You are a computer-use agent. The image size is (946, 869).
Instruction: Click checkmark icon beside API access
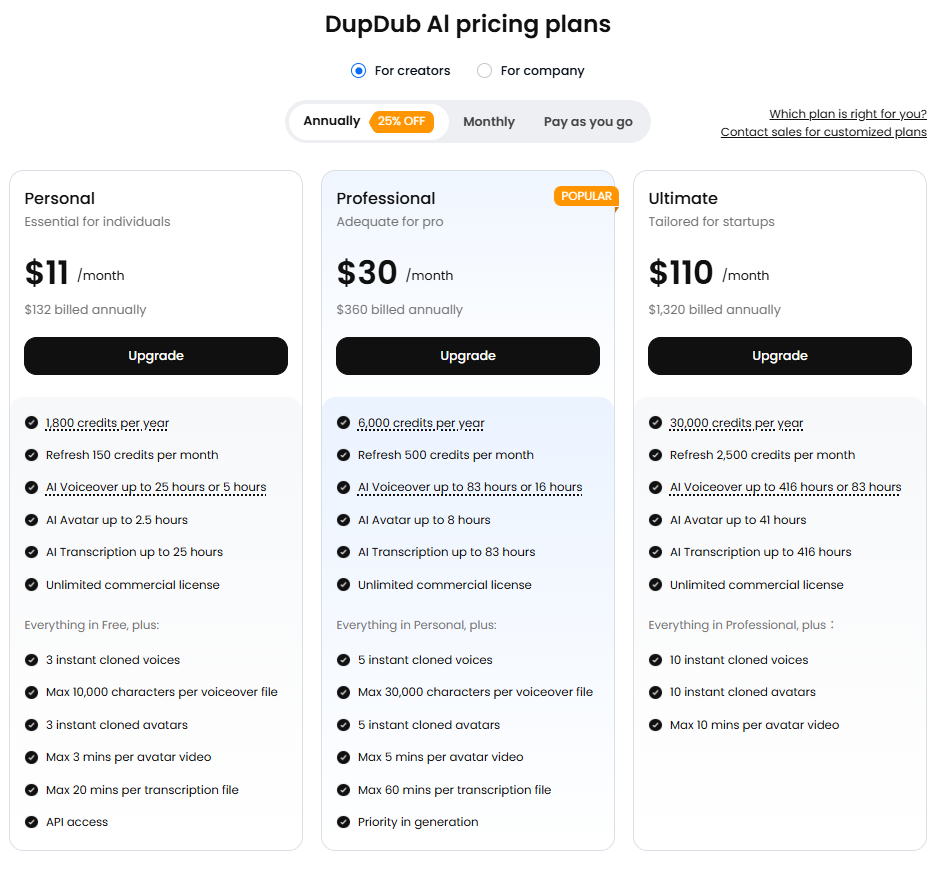point(31,822)
